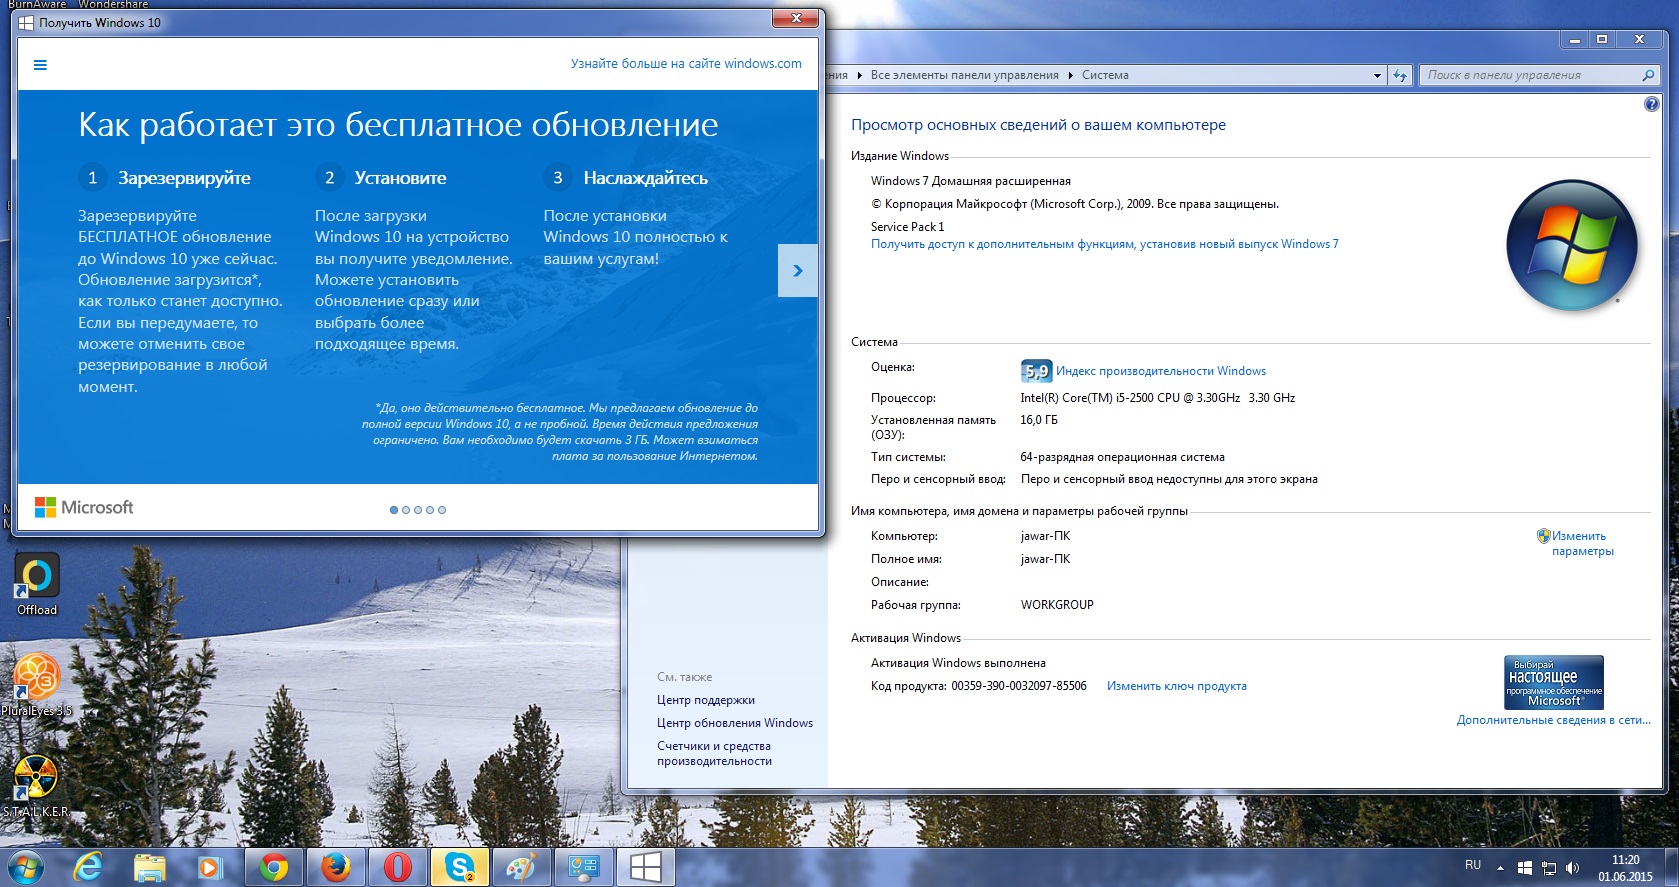Click the 16,0 ГБ memory value
Screen dimensions: 1679x887
(x=1038, y=420)
